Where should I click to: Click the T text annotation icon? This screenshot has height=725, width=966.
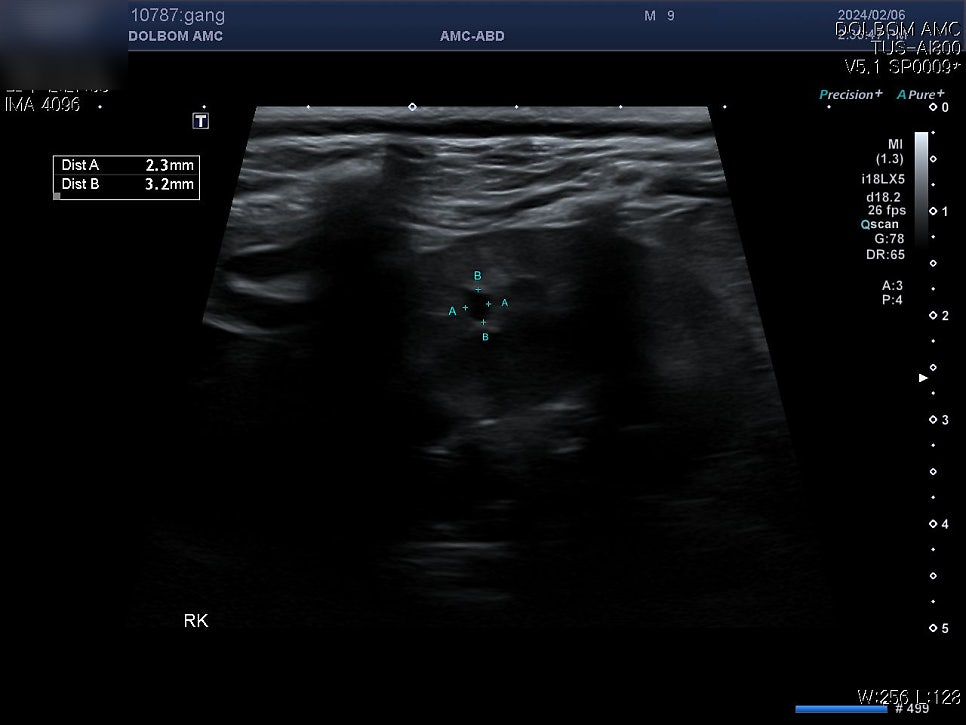(201, 121)
